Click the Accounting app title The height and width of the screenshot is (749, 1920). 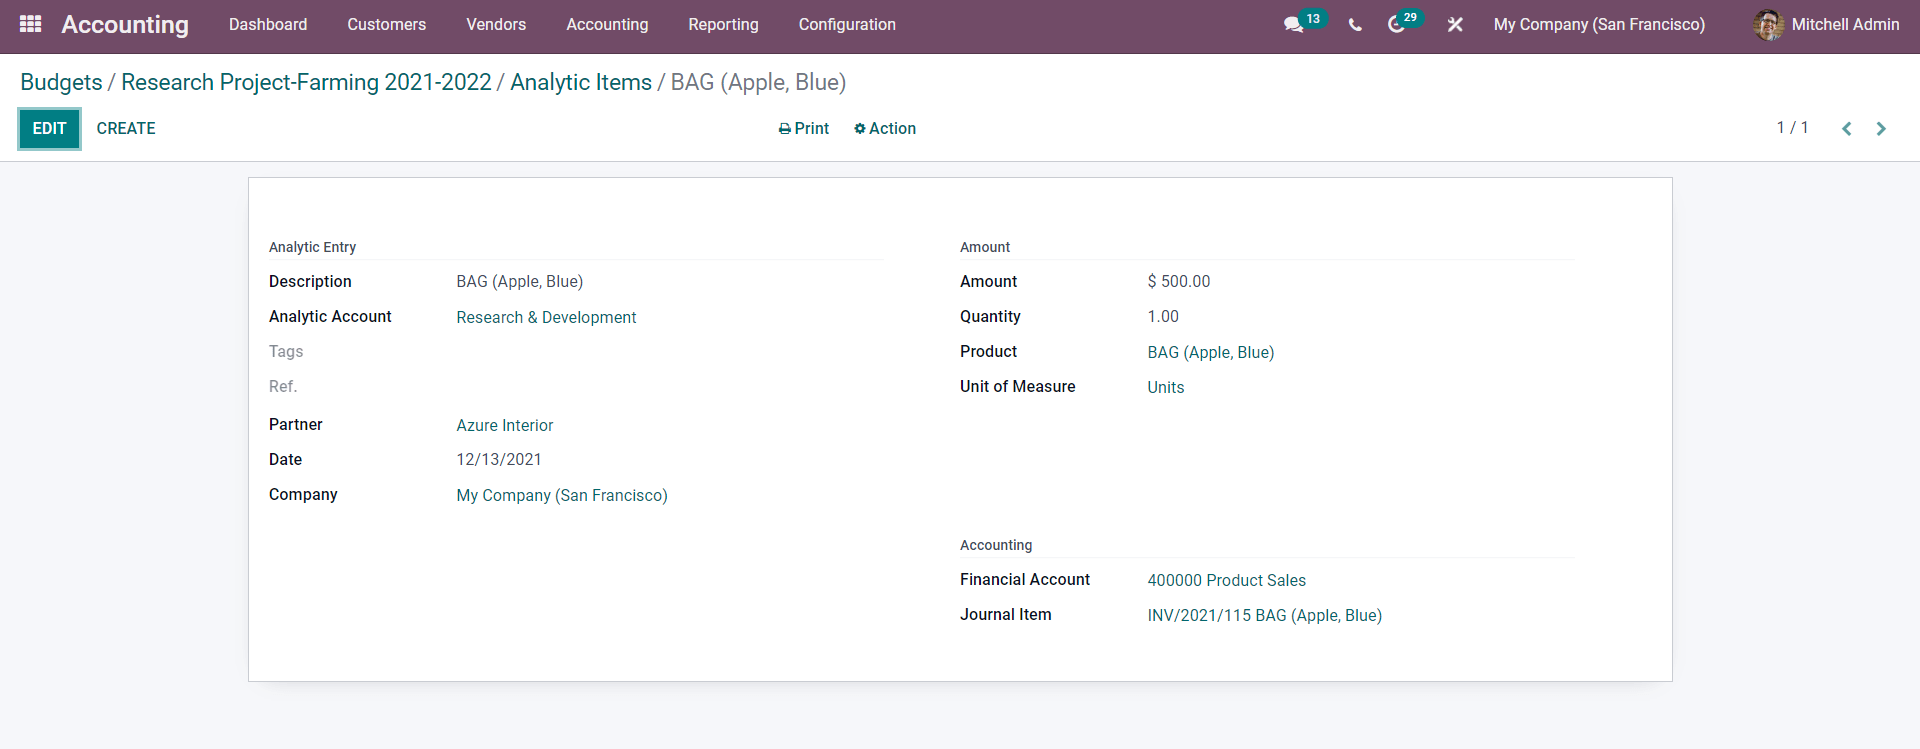tap(125, 24)
